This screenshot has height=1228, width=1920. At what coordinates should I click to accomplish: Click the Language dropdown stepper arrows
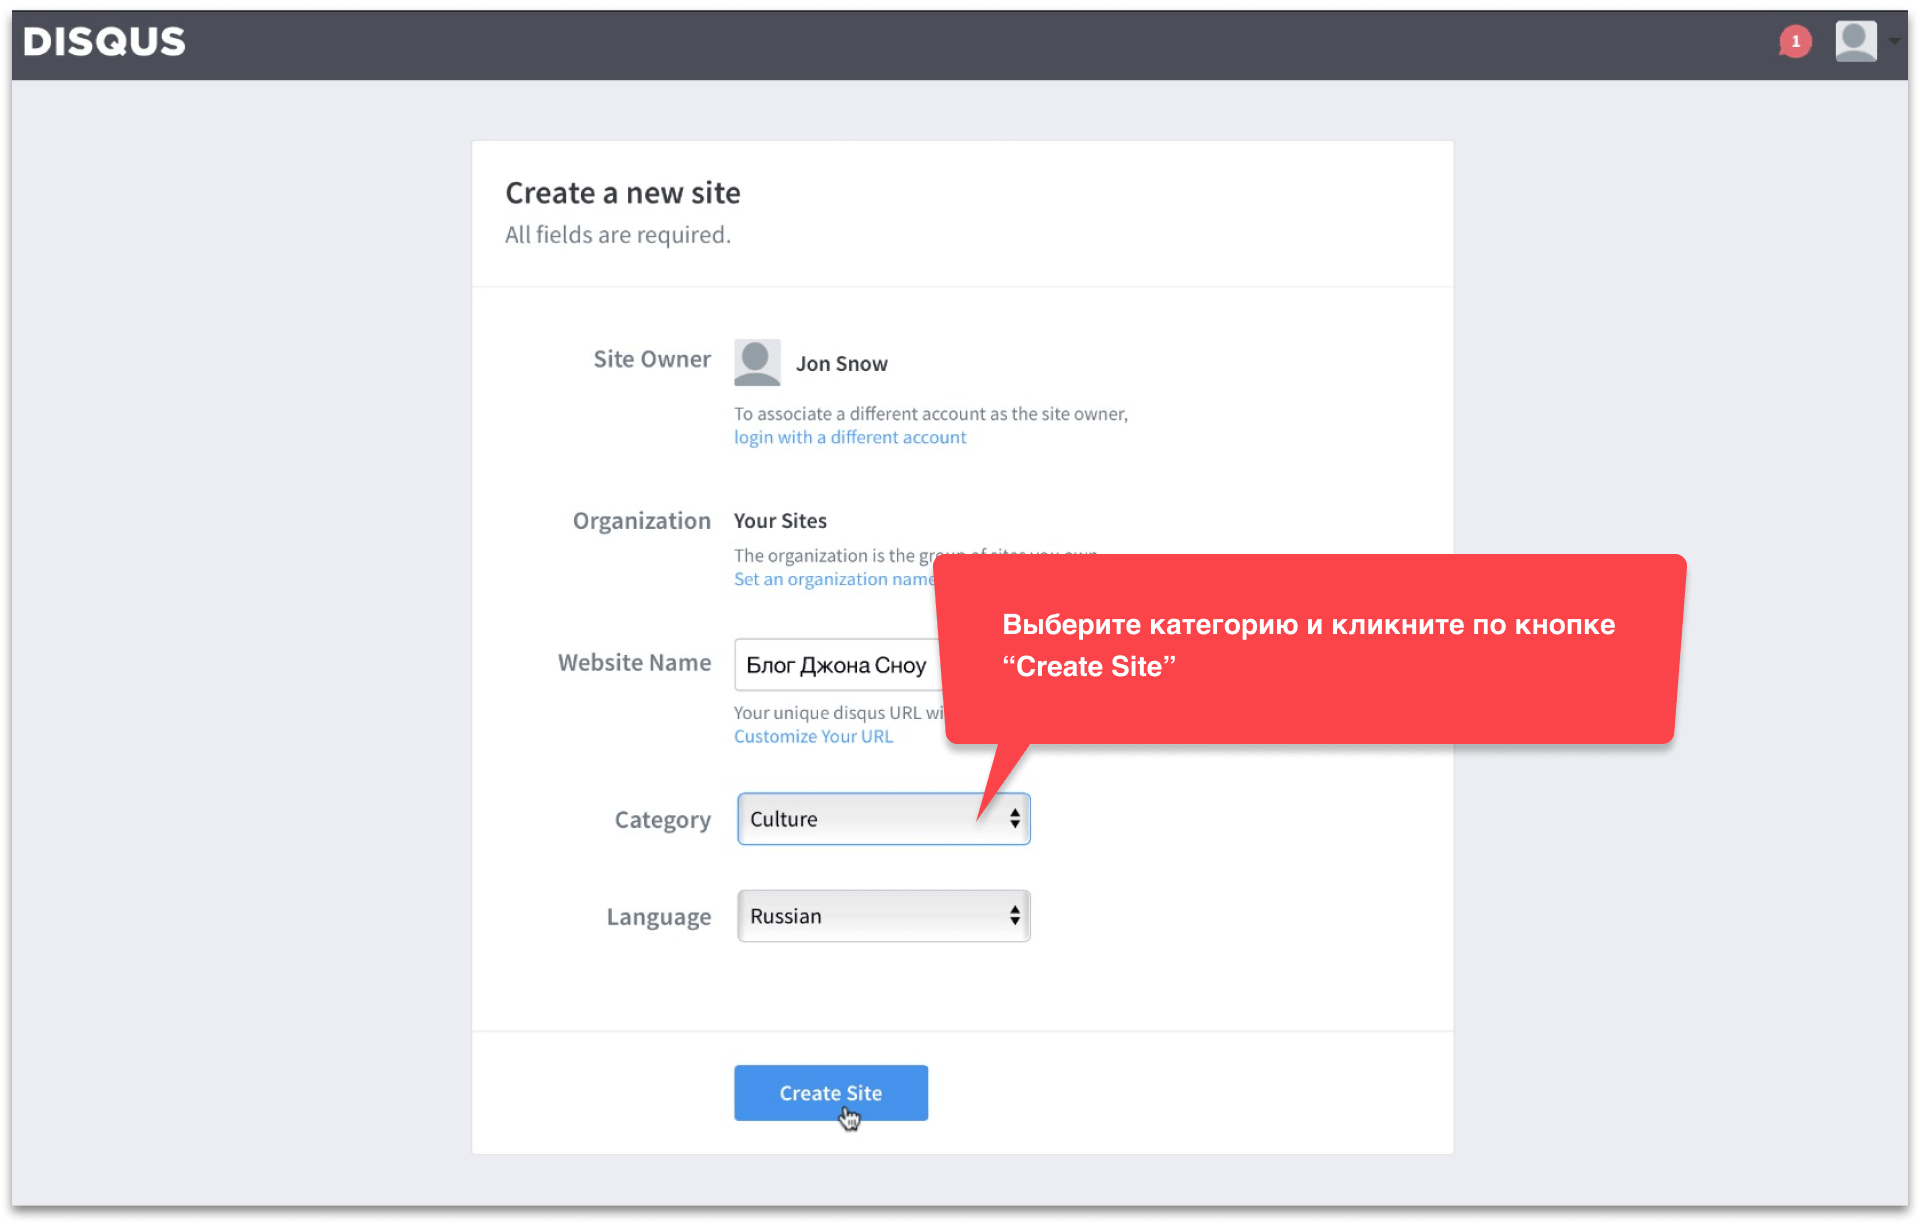click(x=1014, y=916)
